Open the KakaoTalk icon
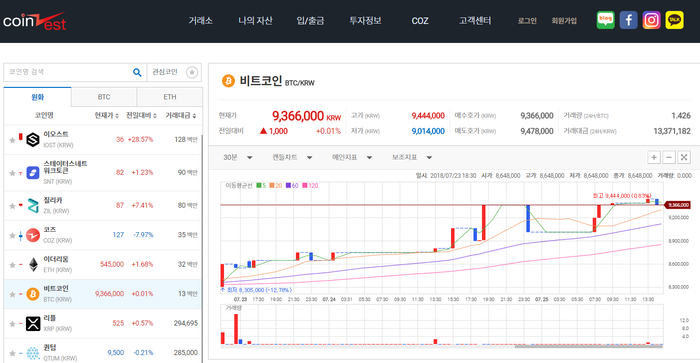 tap(674, 20)
